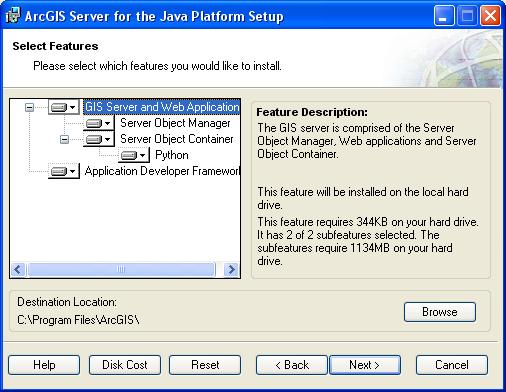The image size is (506, 392).
Task: Collapse the Server Object Container node
Action: click(x=64, y=139)
